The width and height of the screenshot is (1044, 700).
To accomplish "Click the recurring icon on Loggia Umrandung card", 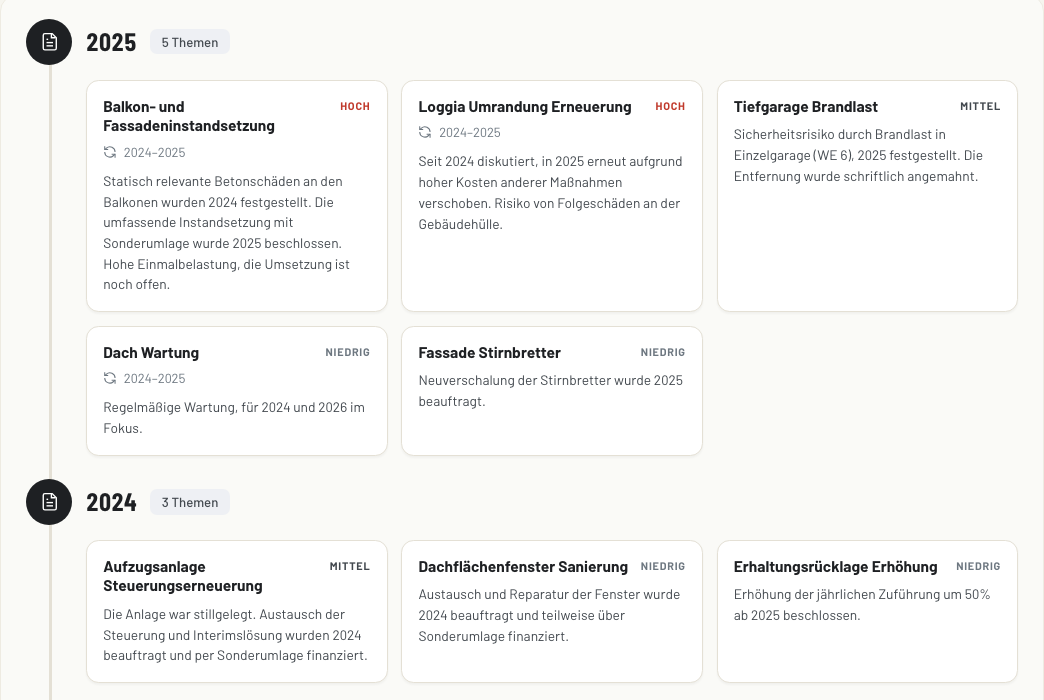I will [425, 133].
